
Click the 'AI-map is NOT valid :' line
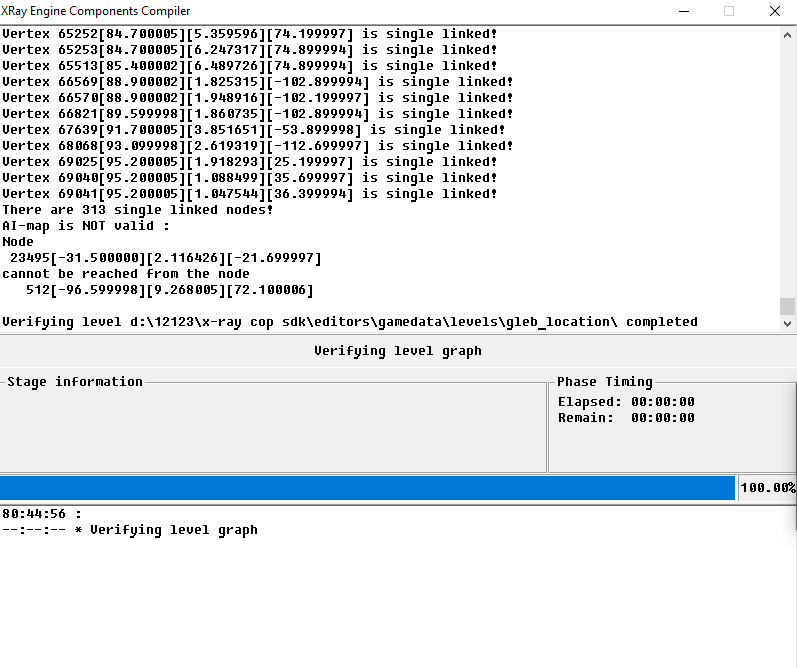(x=86, y=226)
